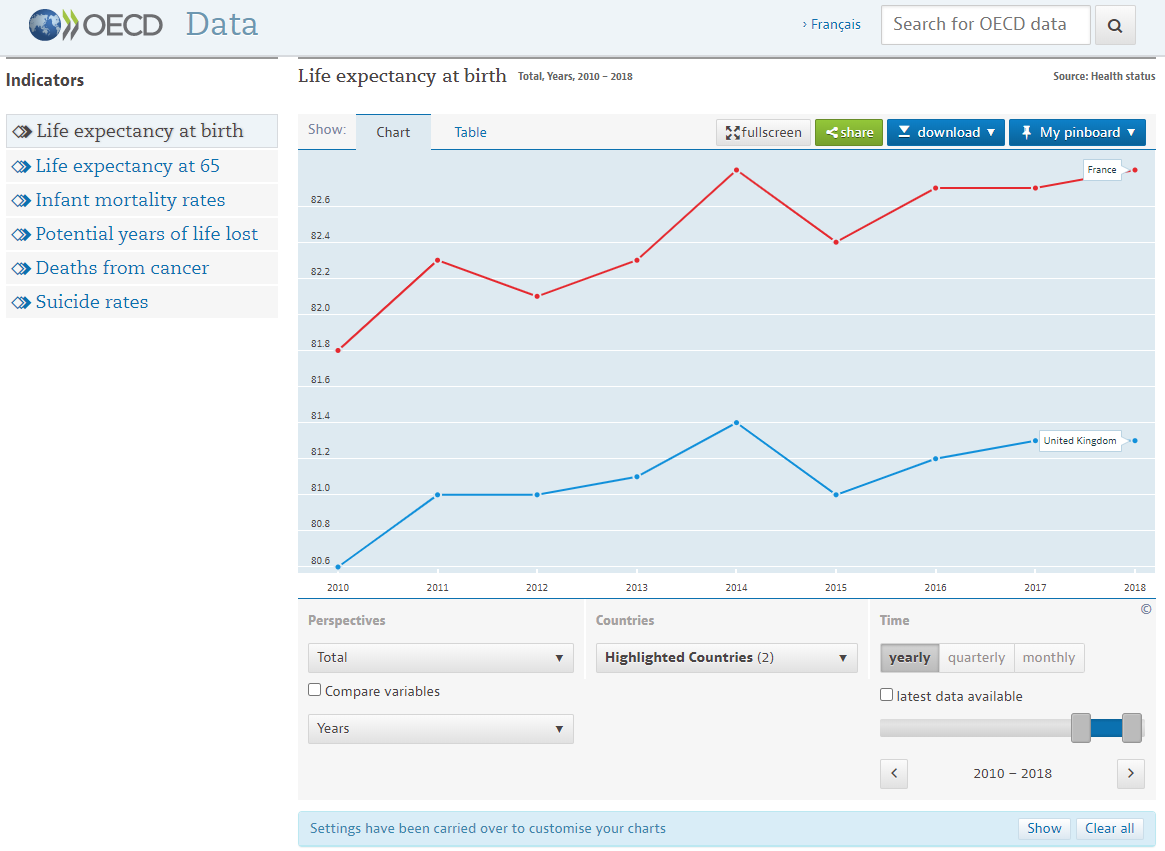Image resolution: width=1165 pixels, height=851 pixels.
Task: Expand the Highlighted Countries dropdown
Action: (727, 658)
